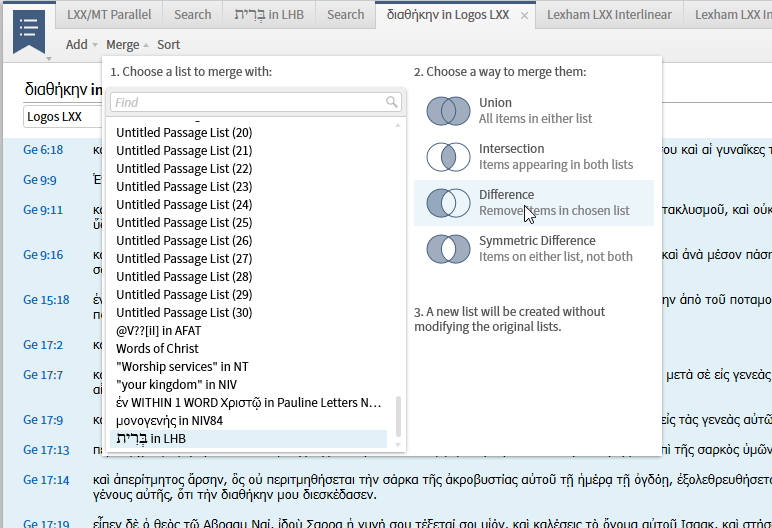Open the Ge 17:13 reference link
Screen dimensions: 772x528
click(46, 450)
